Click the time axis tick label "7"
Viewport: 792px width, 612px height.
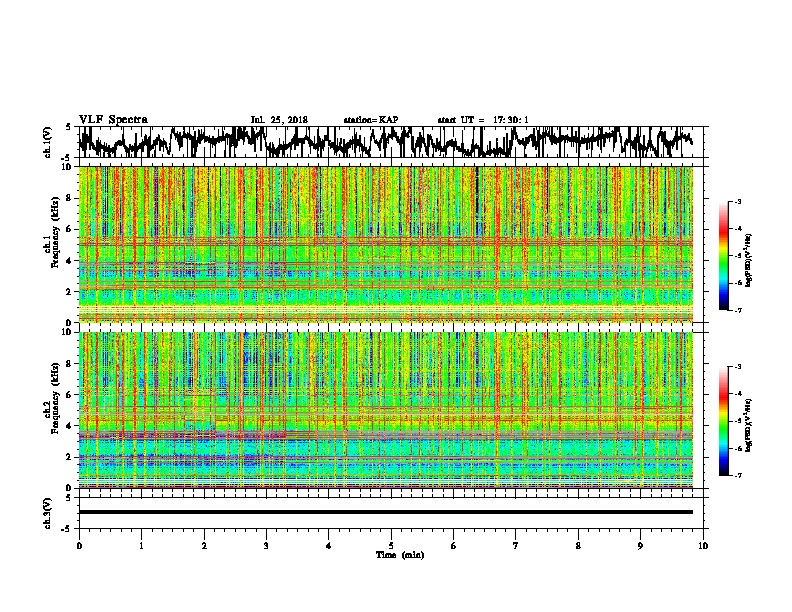pos(516,546)
